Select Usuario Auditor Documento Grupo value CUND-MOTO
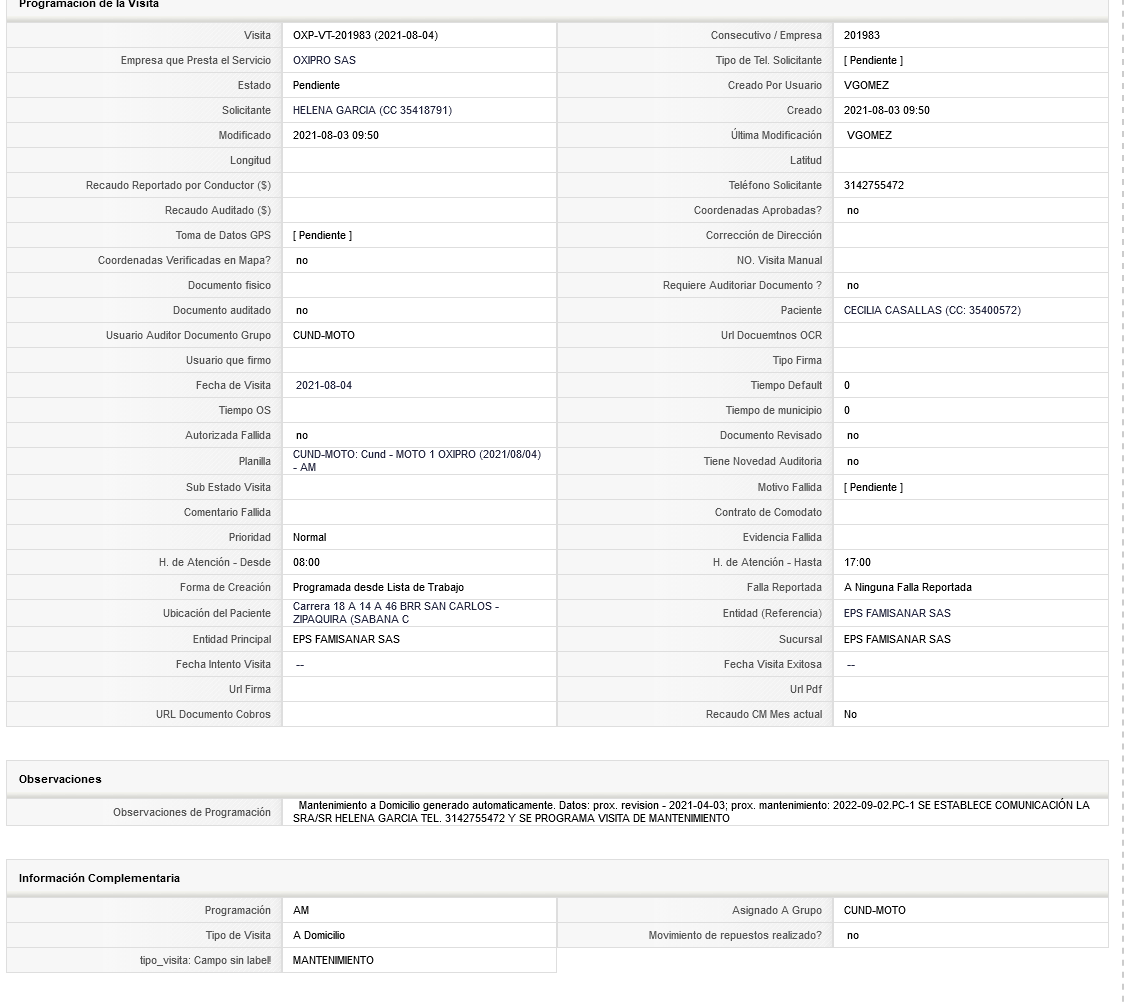This screenshot has width=1138, height=1002. tap(324, 335)
